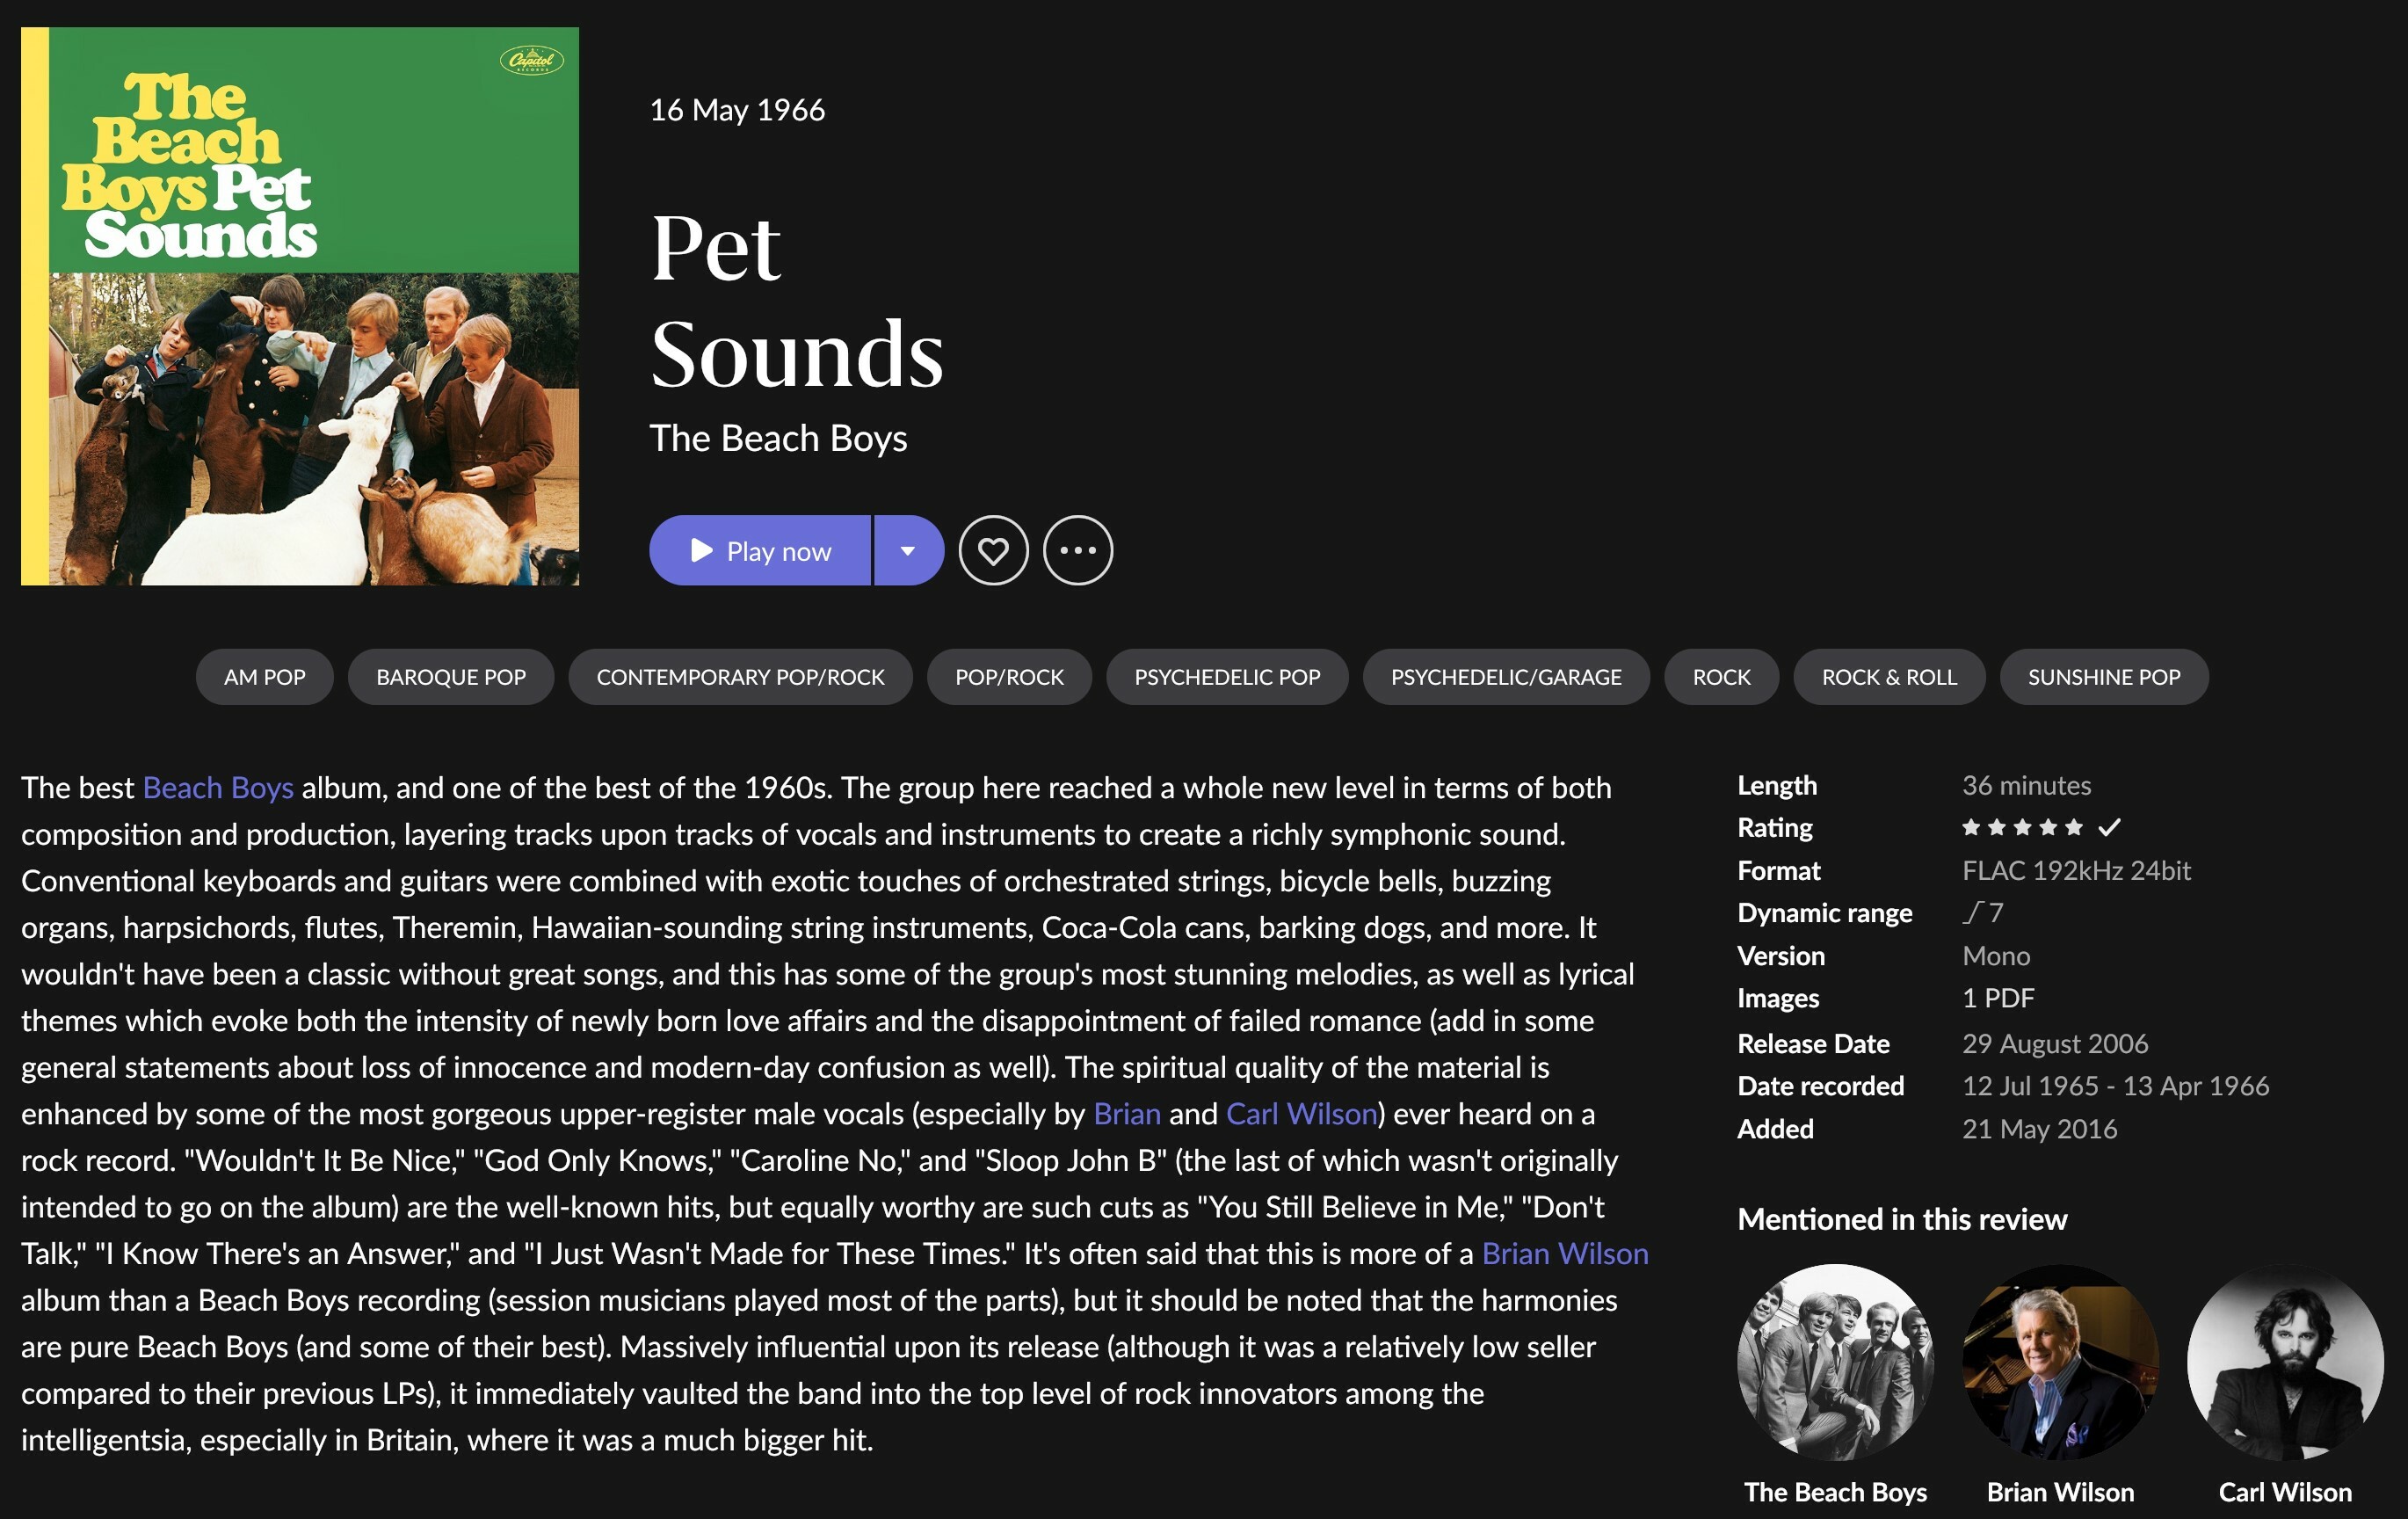Follow the Beach Boys link in review
Screen dimensions: 2408x1519
point(218,788)
